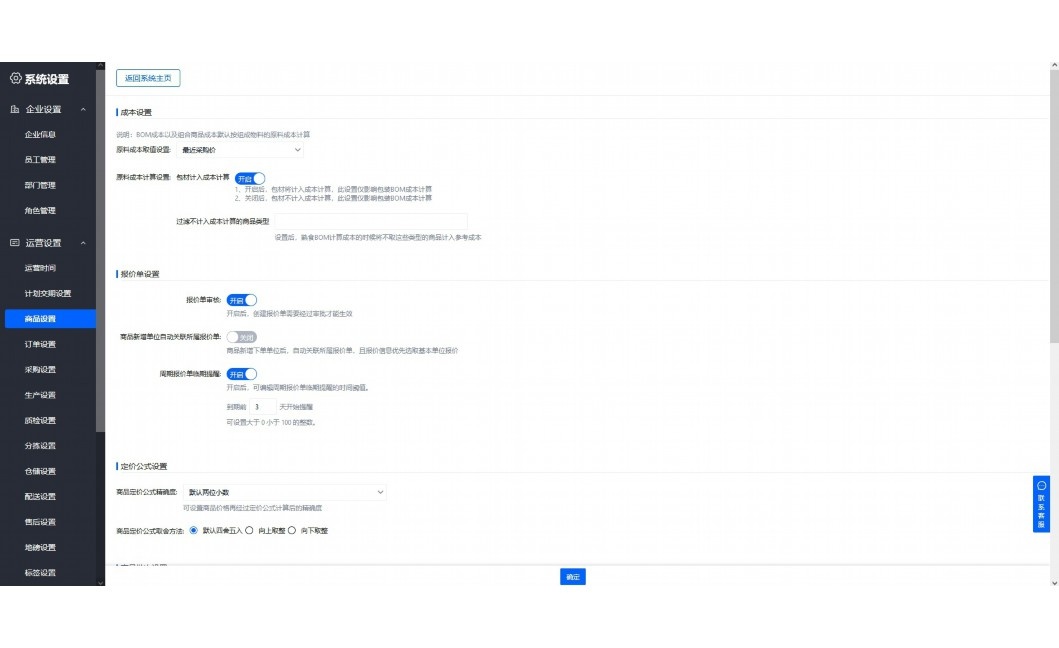The width and height of the screenshot is (1059, 648).
Task: Collapse the 企业设置 menu chevron
Action: (84, 110)
